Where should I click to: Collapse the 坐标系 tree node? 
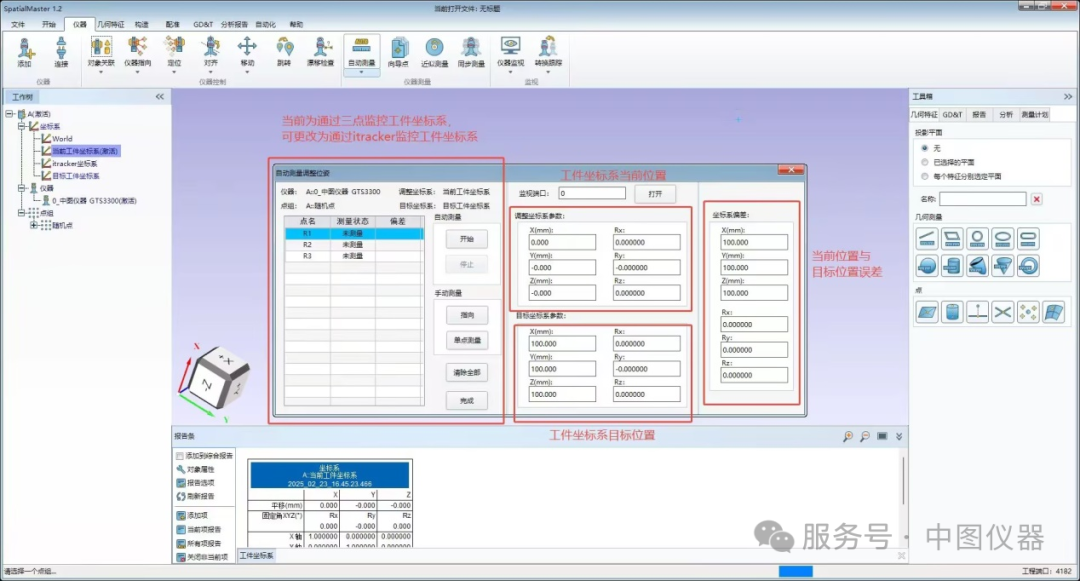click(21, 126)
